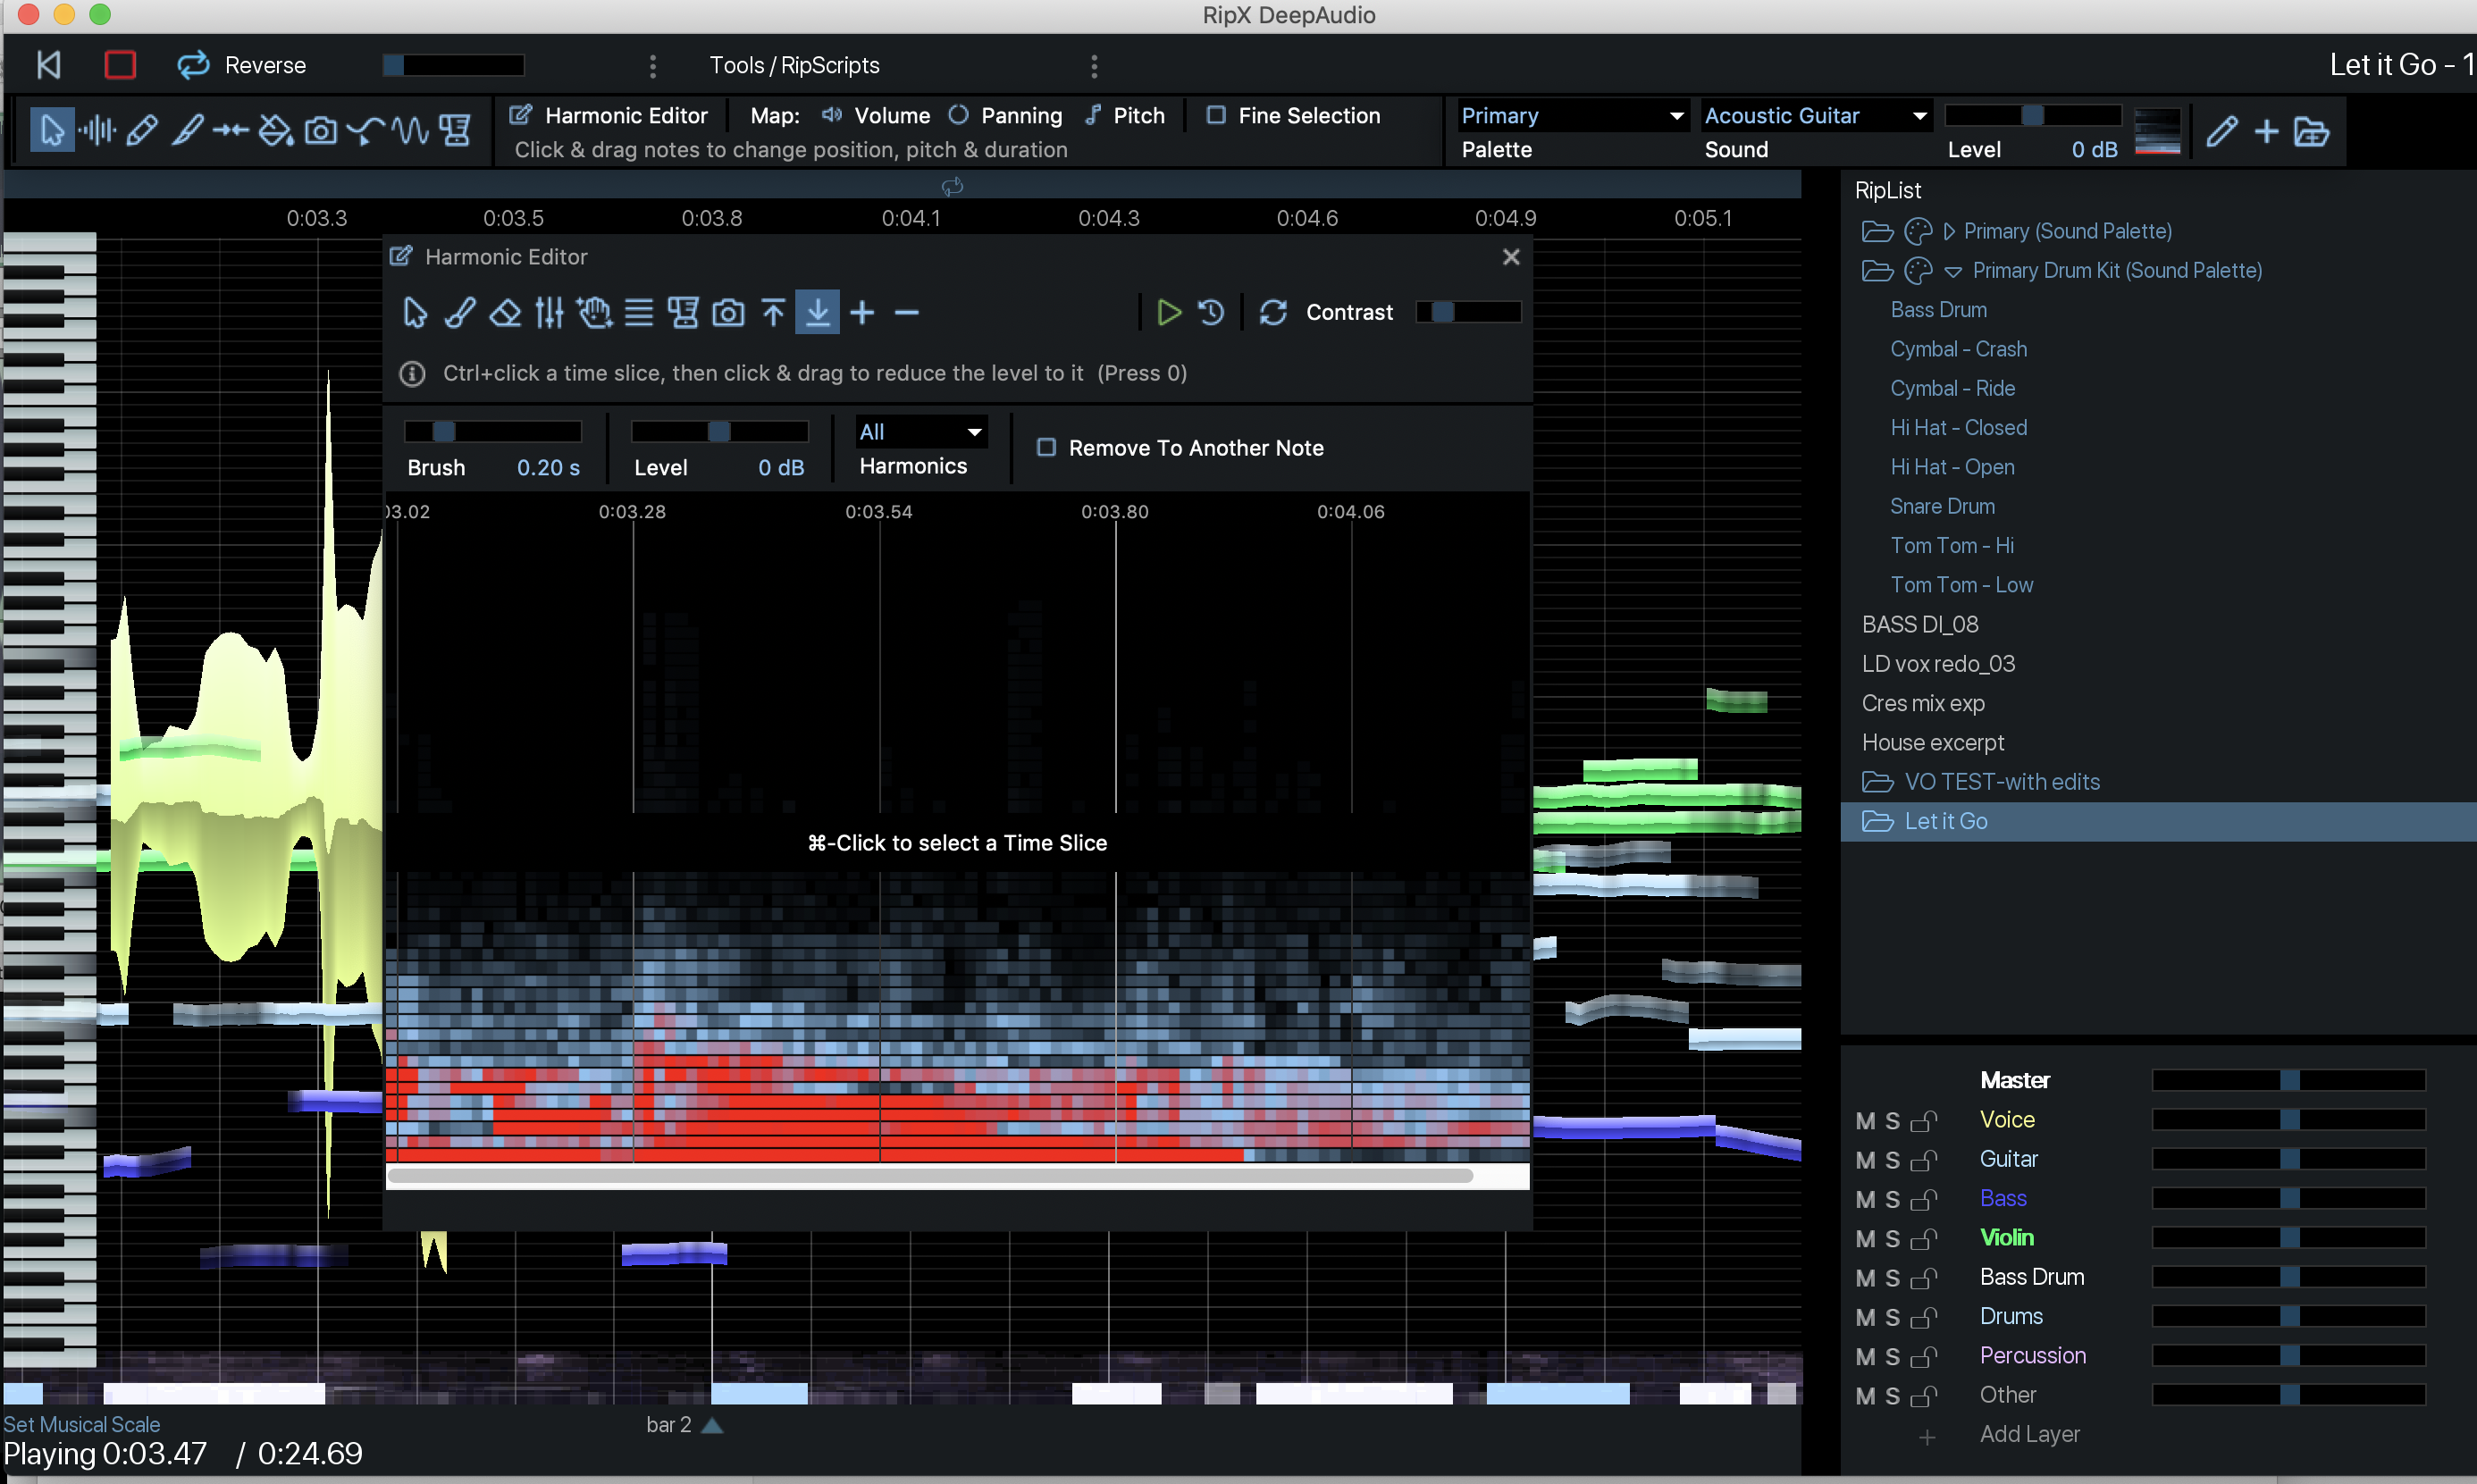
Task: Collapse the Primary Drum Kit (Sound Palette) arrow
Action: 1952,271
